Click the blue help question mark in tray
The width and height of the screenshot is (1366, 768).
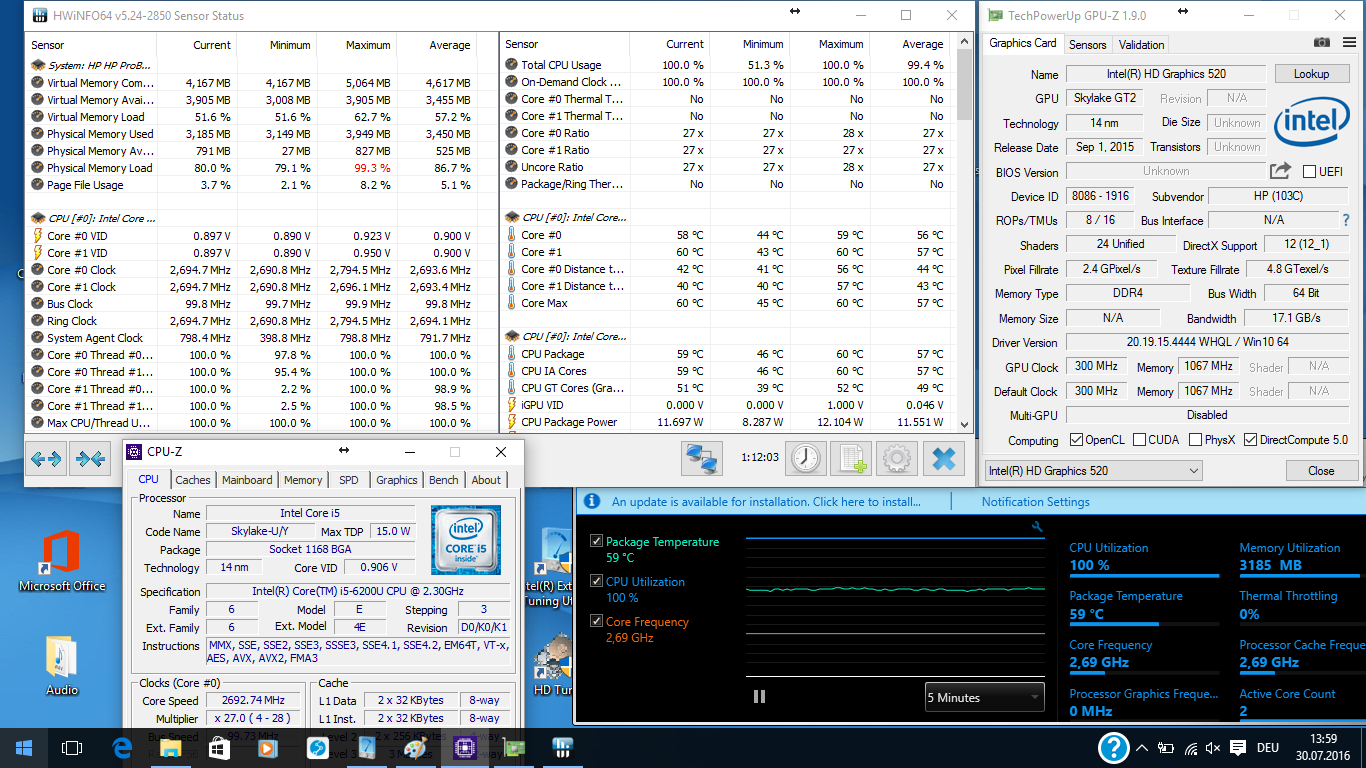click(1113, 748)
